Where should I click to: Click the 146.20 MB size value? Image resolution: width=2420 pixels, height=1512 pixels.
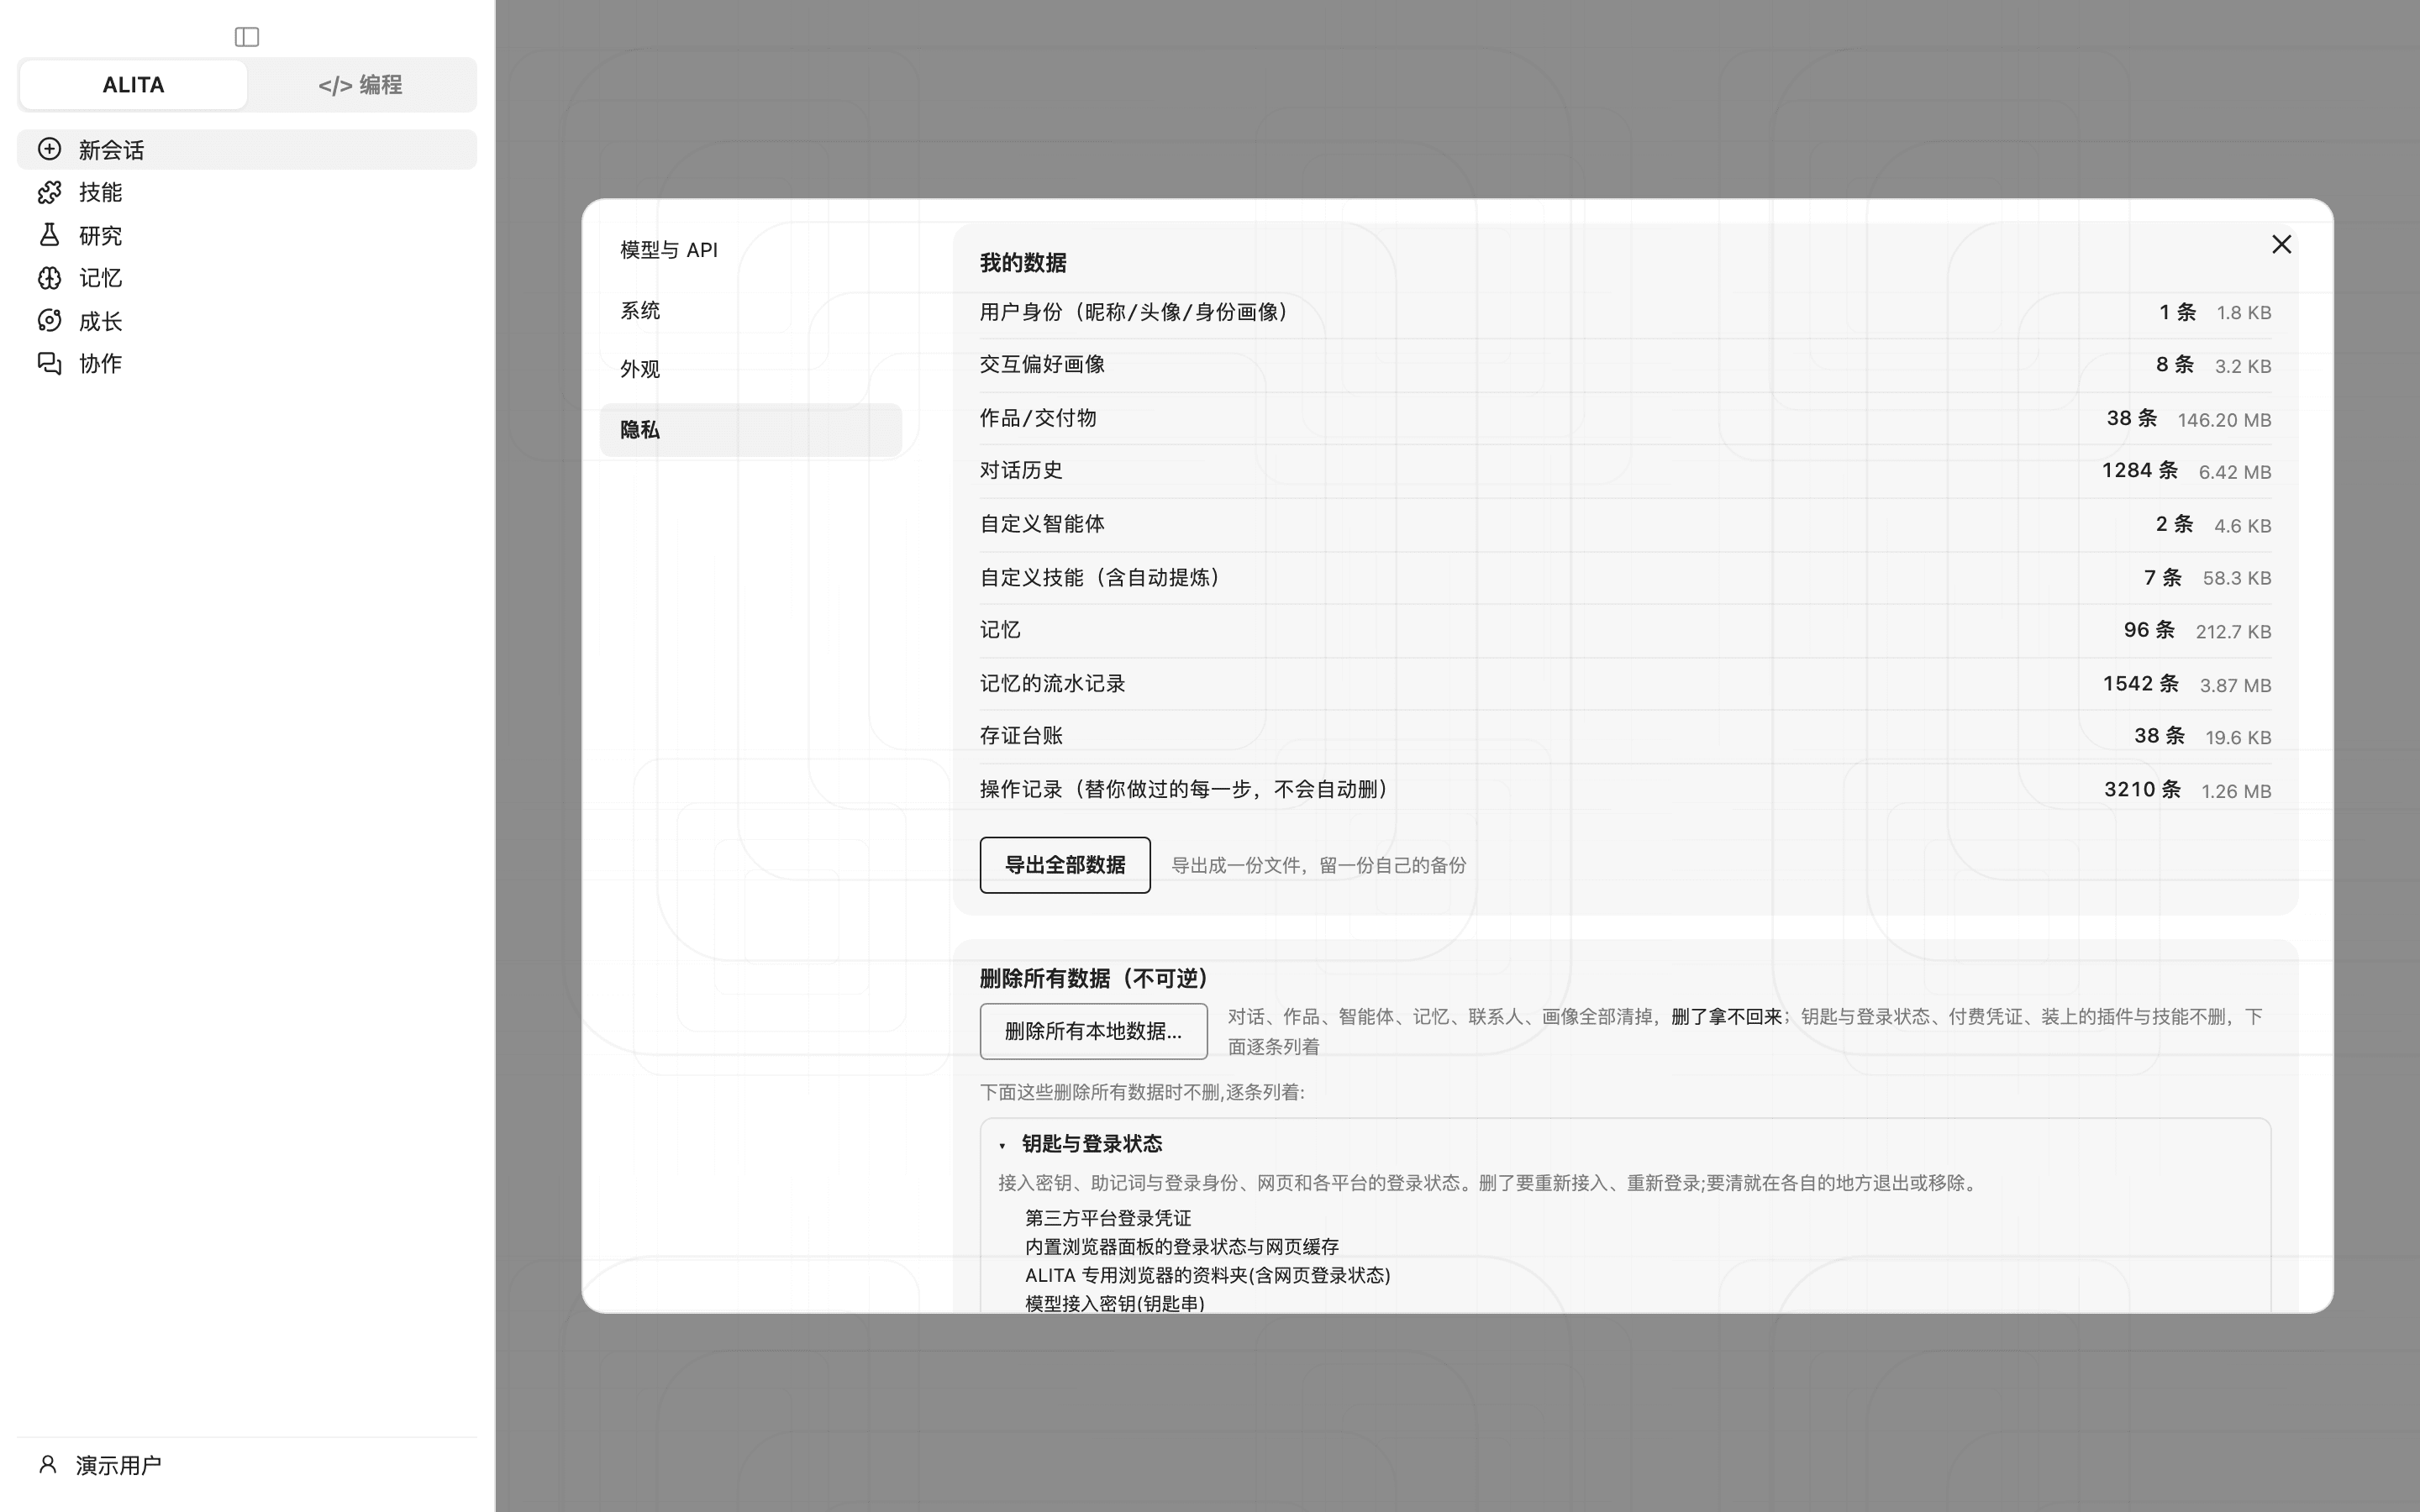[2224, 420]
